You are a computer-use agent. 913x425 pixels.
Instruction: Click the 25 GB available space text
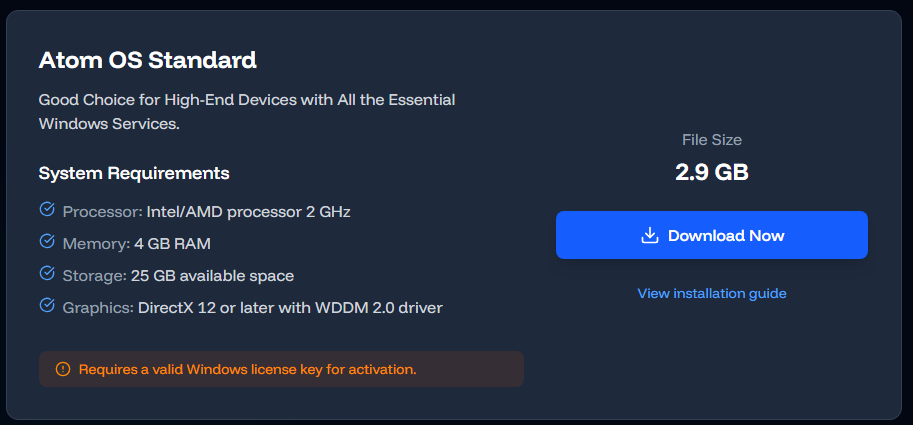[213, 276]
